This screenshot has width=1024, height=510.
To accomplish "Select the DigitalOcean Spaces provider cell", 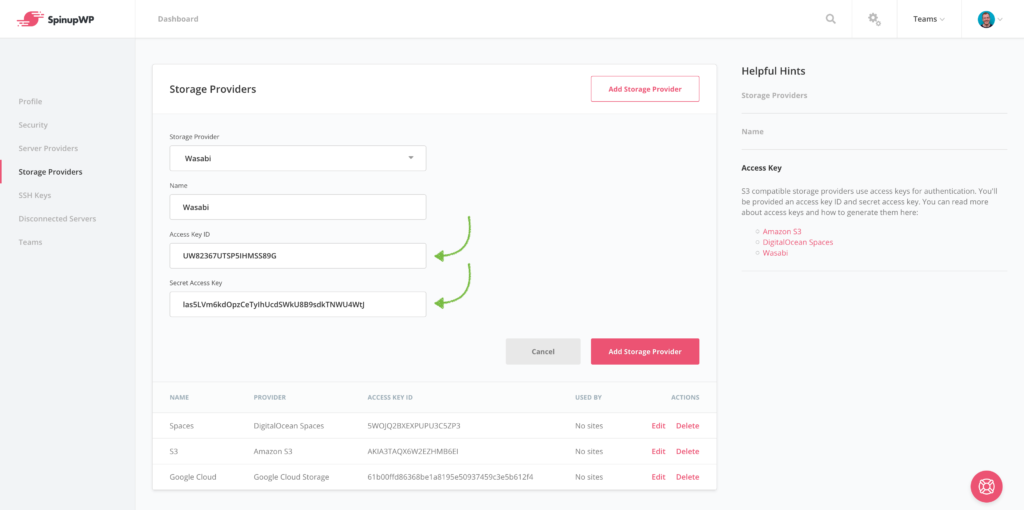I will [x=289, y=426].
